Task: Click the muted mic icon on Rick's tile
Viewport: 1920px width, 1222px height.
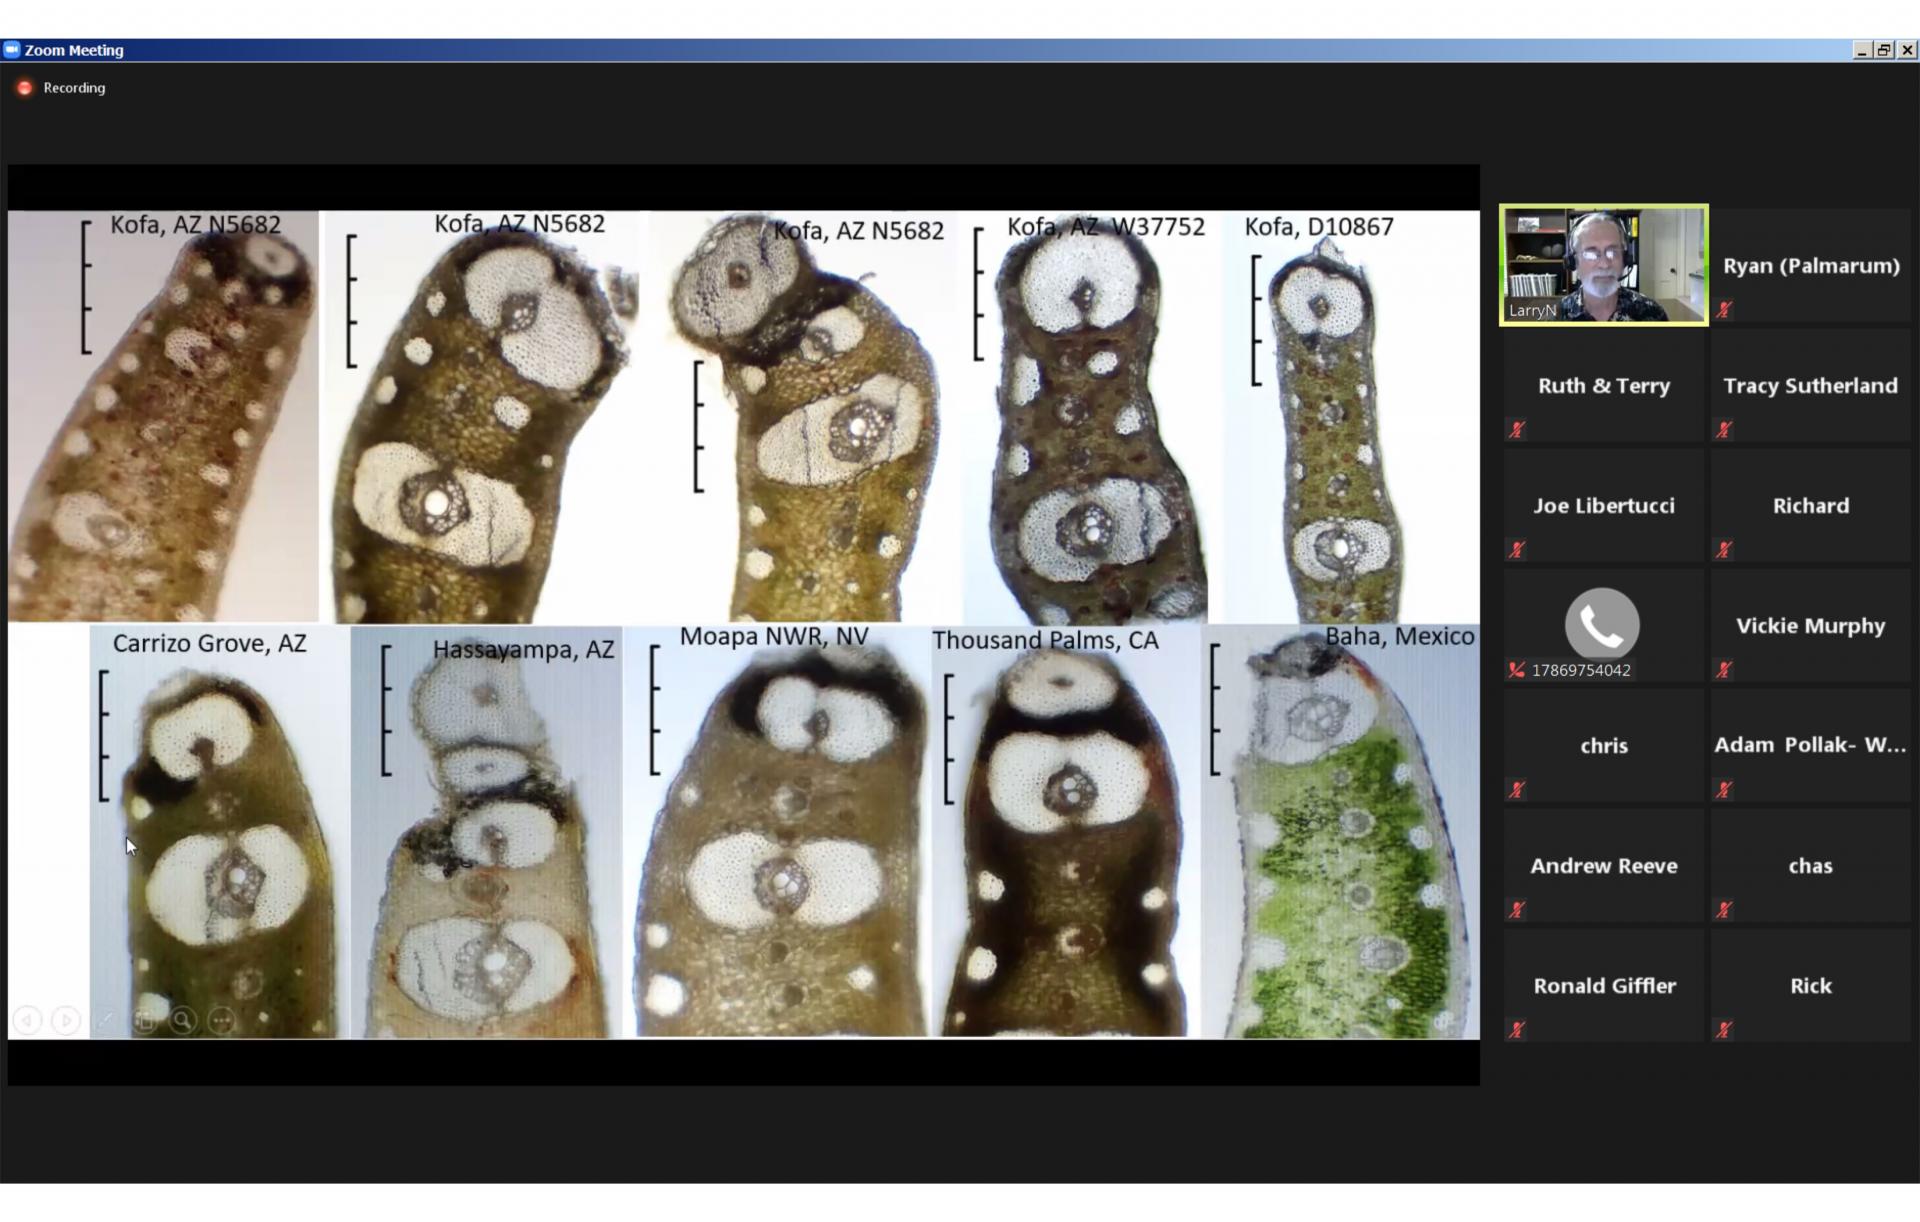Action: pyautogui.click(x=1724, y=1030)
